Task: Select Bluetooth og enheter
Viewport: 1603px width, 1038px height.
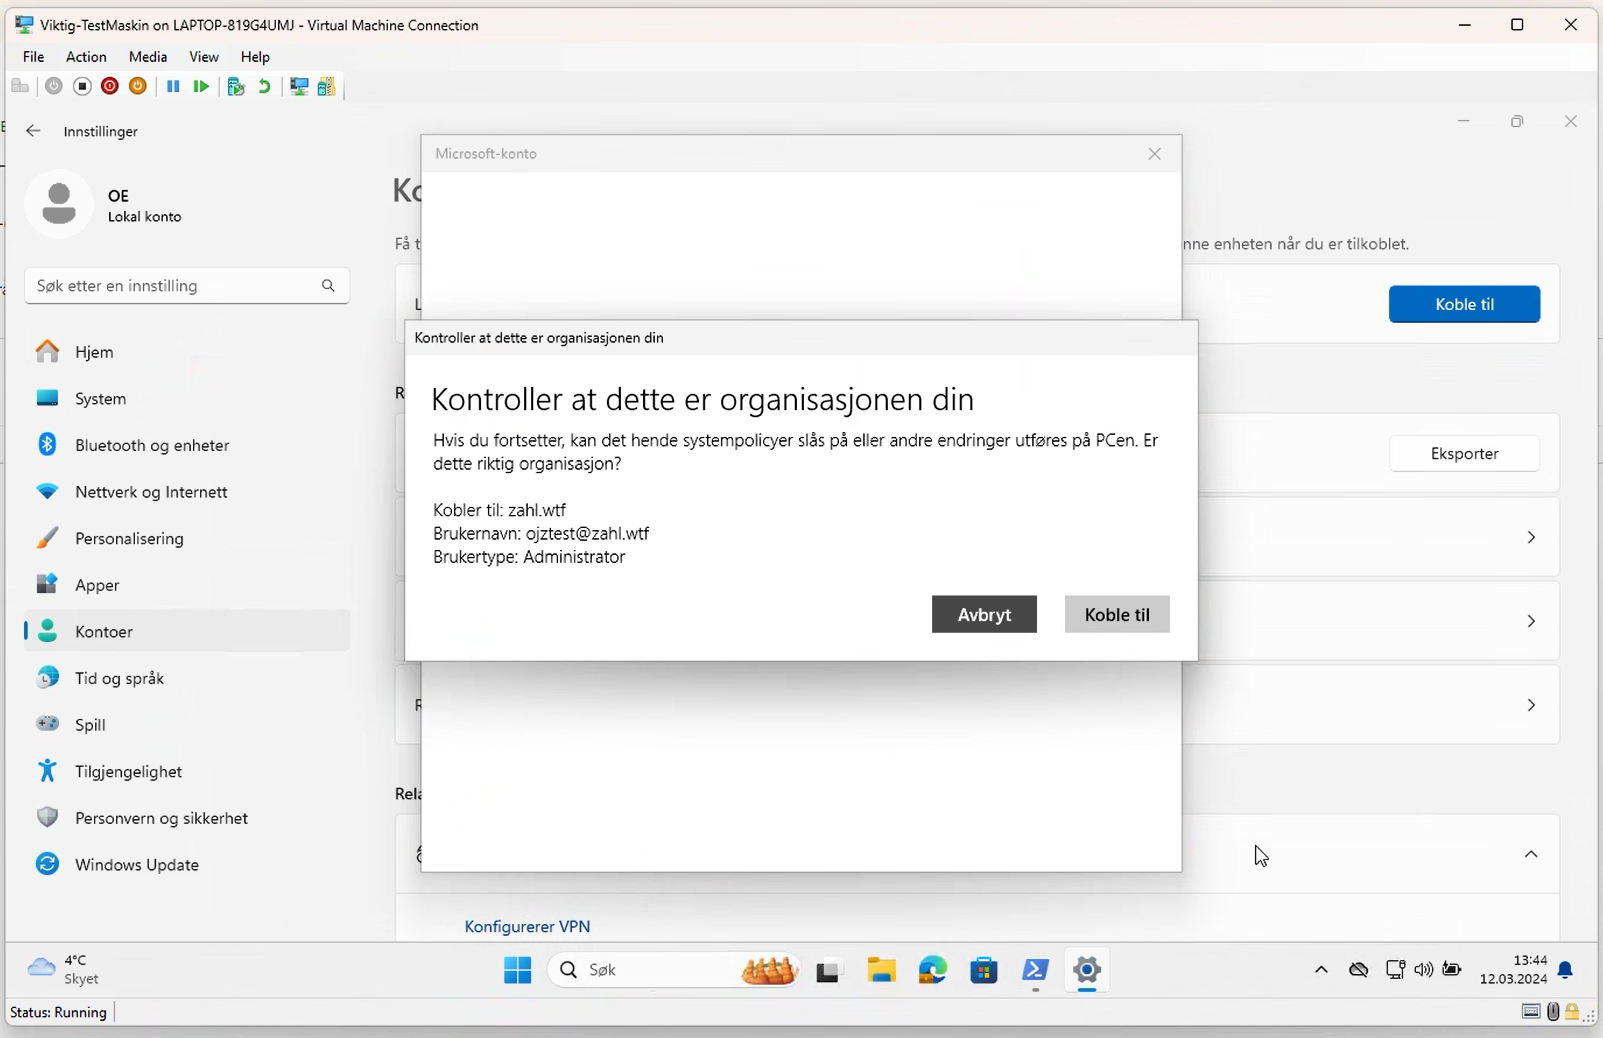Action: pos(187,445)
